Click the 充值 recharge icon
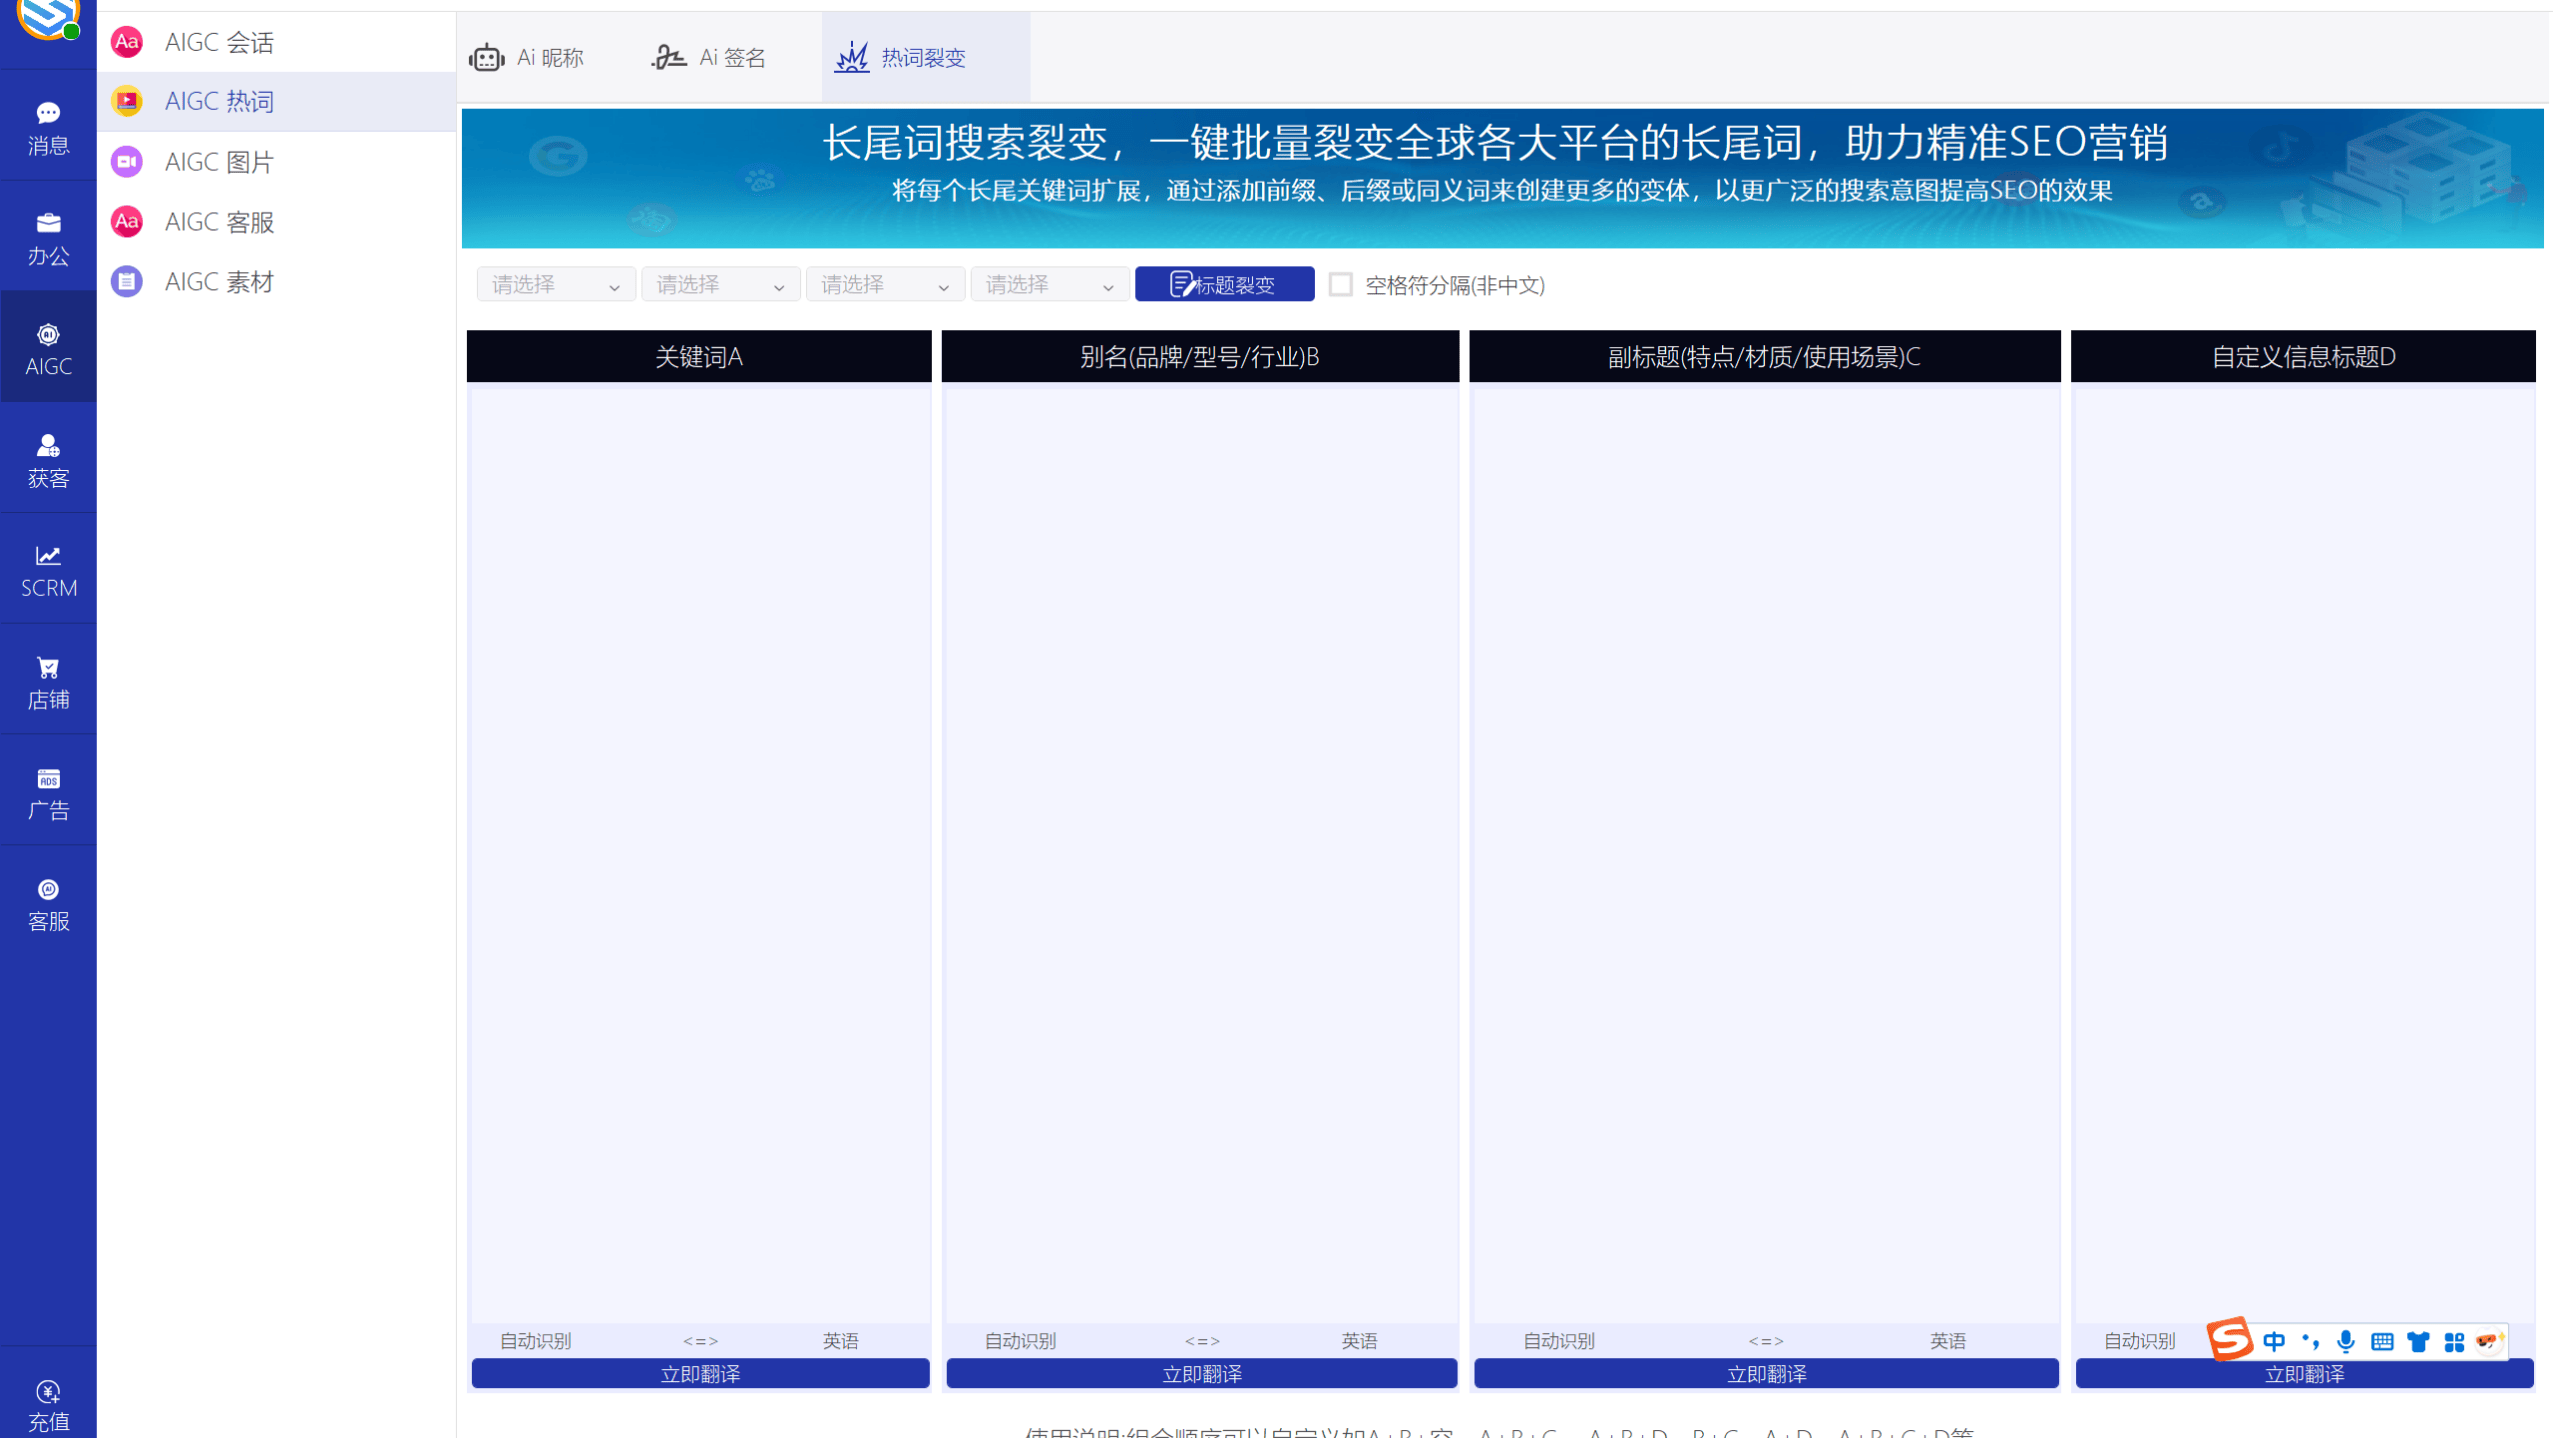The height and width of the screenshot is (1438, 2553). coord(48,1400)
